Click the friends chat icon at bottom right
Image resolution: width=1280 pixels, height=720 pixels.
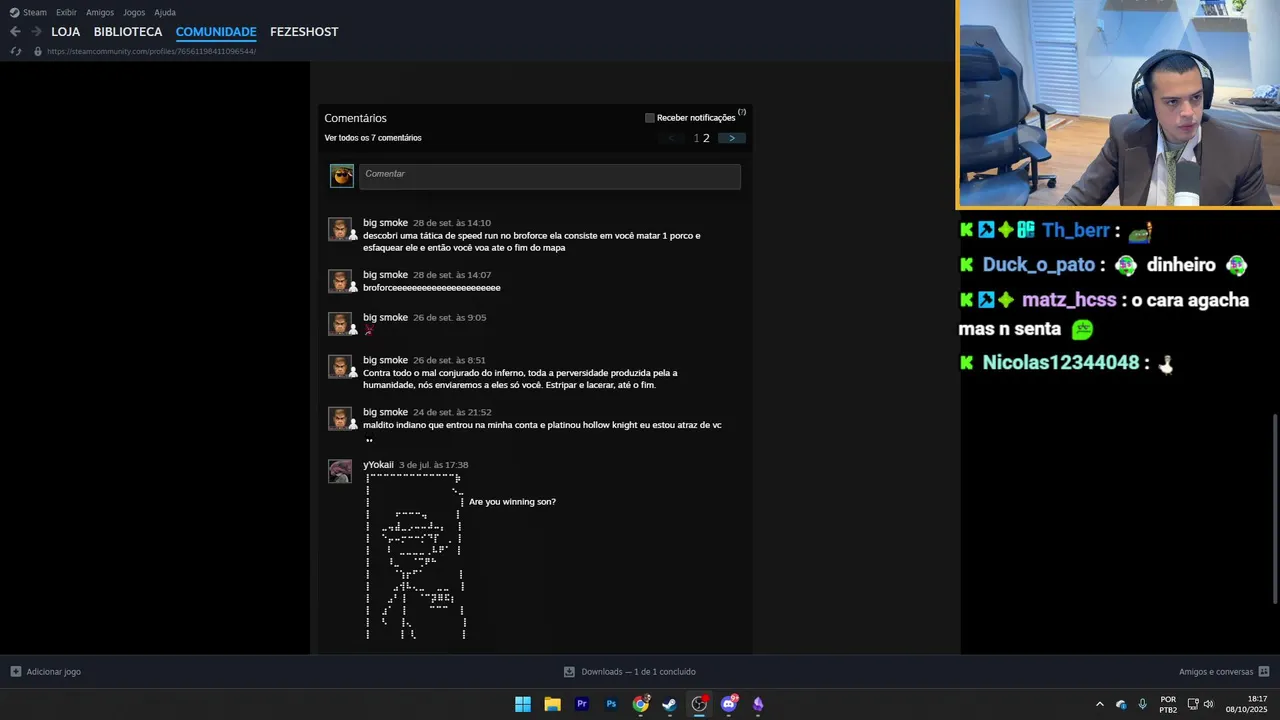pos(1264,672)
